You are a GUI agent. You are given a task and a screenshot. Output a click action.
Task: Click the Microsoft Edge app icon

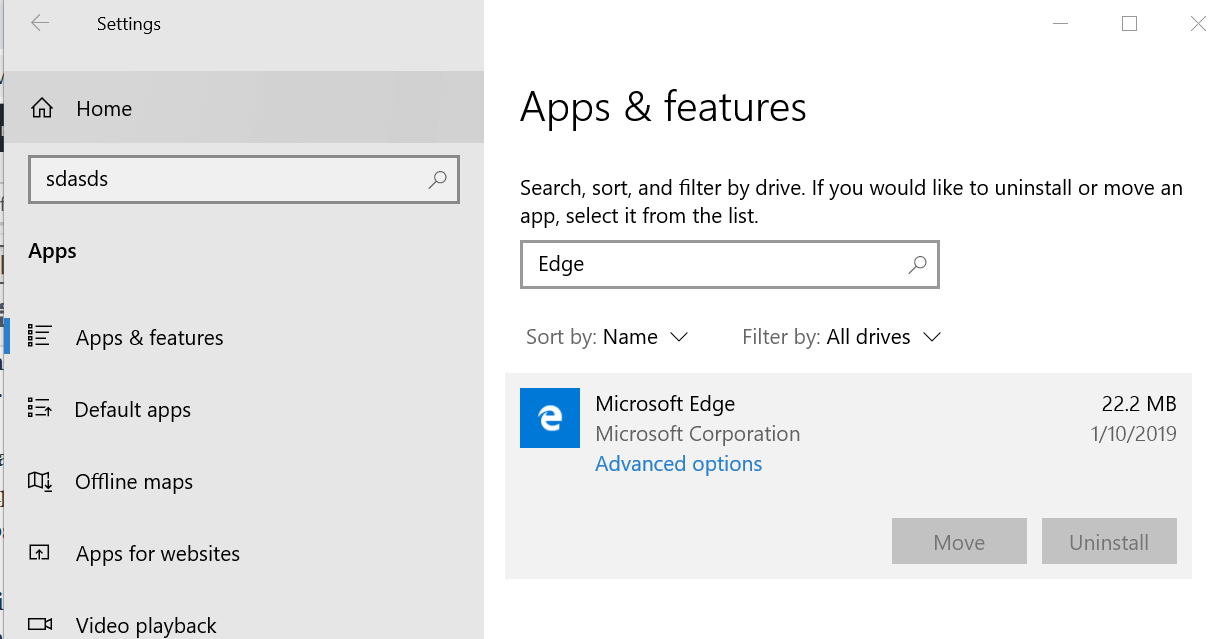coord(550,418)
